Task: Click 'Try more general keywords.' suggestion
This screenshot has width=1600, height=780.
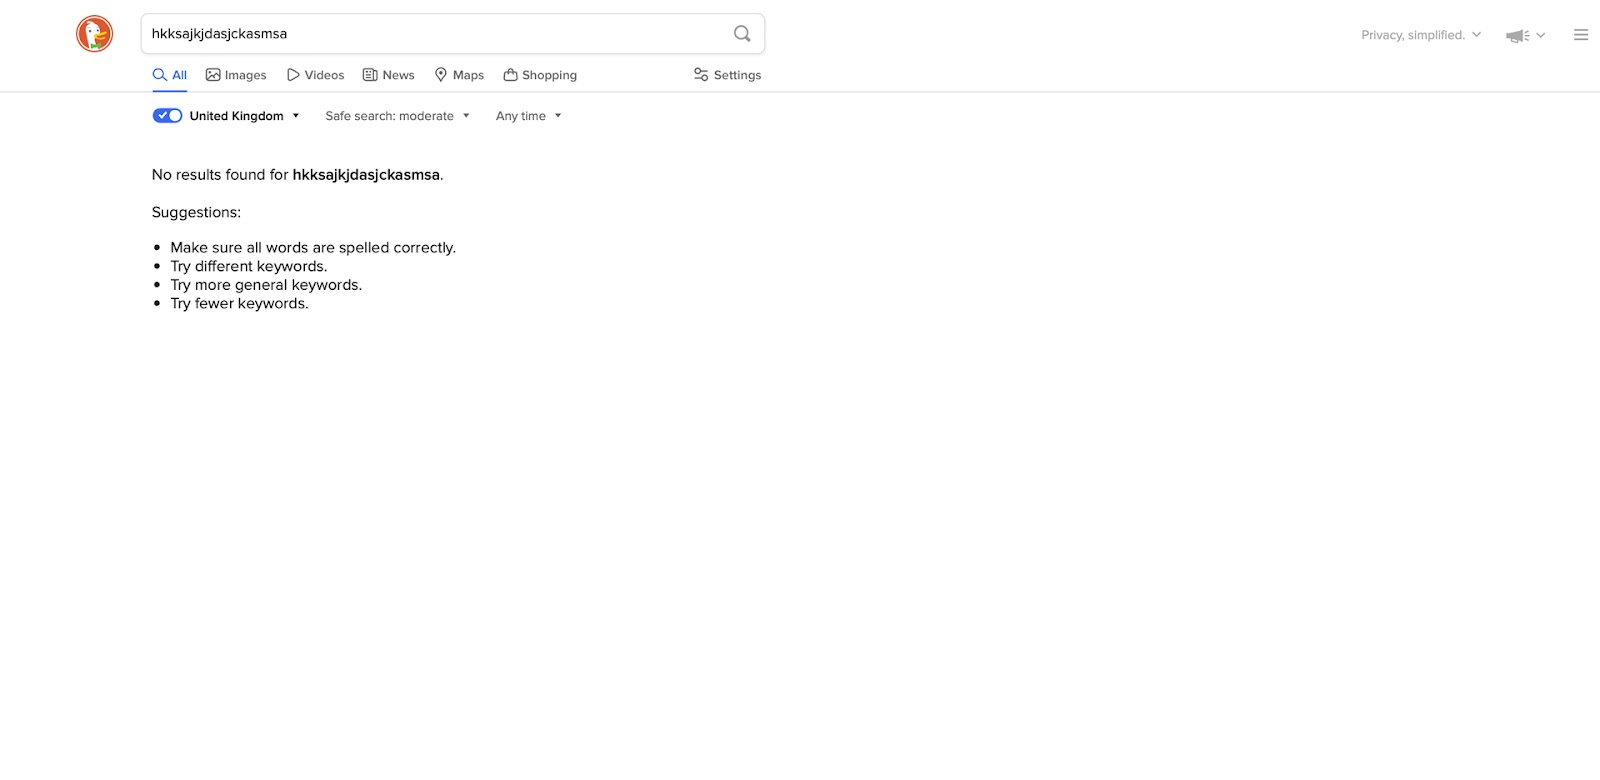Action: pyautogui.click(x=266, y=285)
